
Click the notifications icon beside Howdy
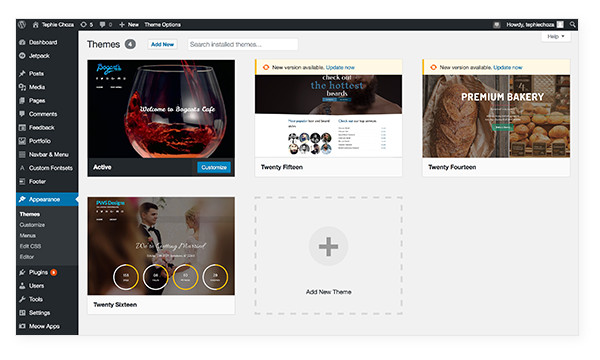coord(497,24)
